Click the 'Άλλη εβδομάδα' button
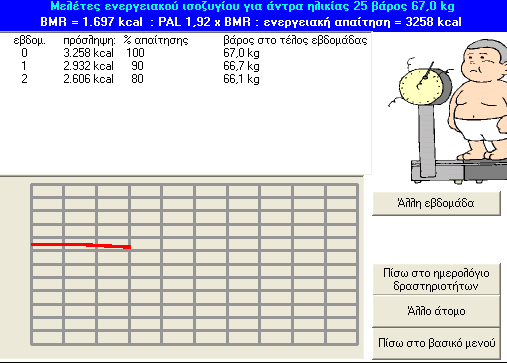 tap(436, 203)
